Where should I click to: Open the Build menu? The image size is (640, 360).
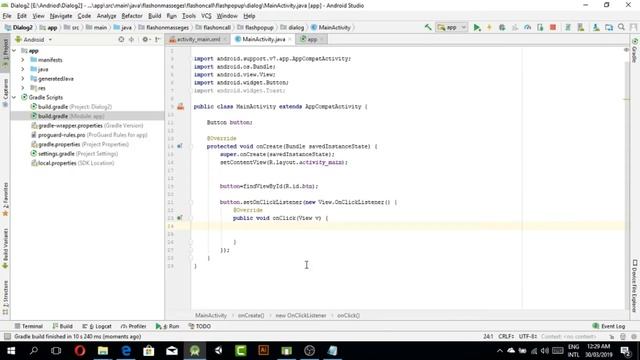[x=154, y=16]
